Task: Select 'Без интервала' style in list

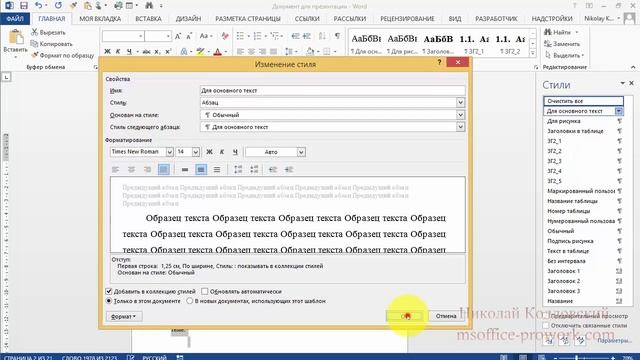Action: 583,261
